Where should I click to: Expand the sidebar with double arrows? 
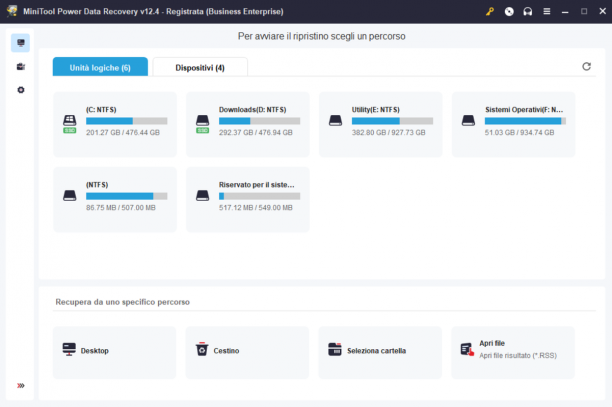21,386
